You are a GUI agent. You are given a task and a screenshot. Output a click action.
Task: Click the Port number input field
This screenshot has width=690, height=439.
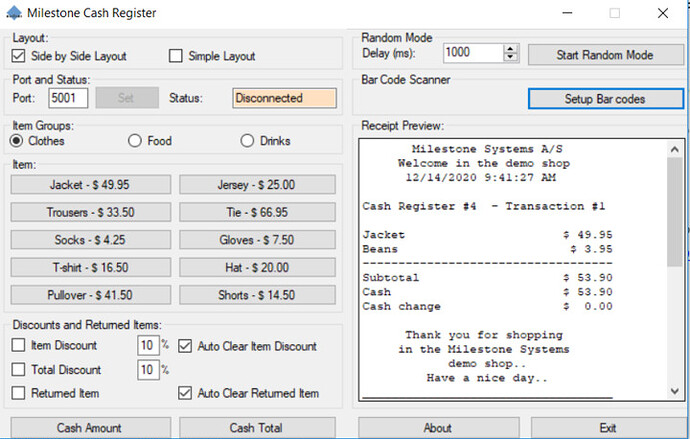click(x=68, y=98)
